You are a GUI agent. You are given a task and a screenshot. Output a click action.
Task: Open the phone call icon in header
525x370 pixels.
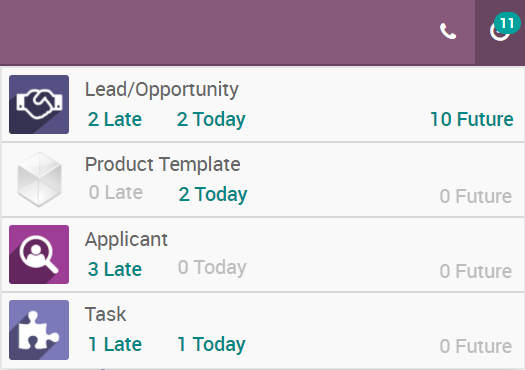(x=448, y=31)
